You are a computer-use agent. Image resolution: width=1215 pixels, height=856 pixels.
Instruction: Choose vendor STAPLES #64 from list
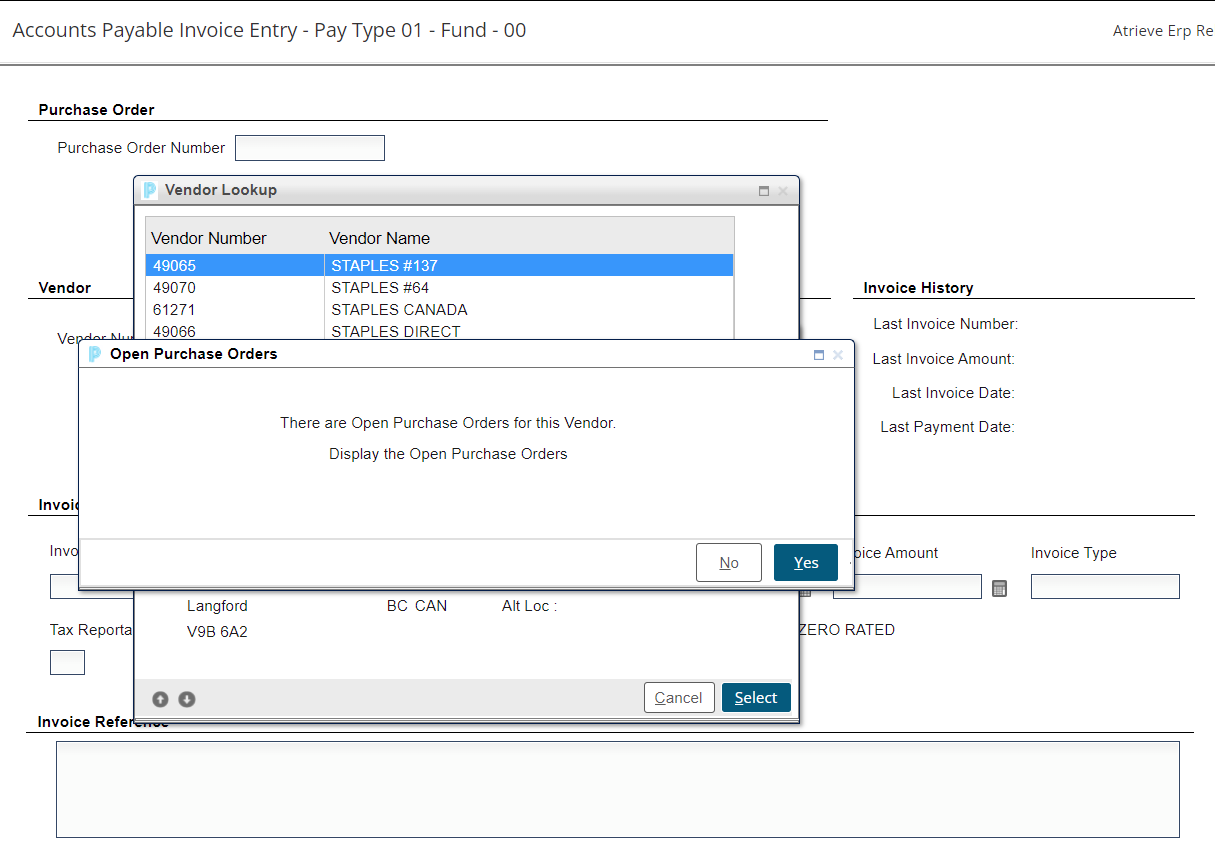pos(438,288)
